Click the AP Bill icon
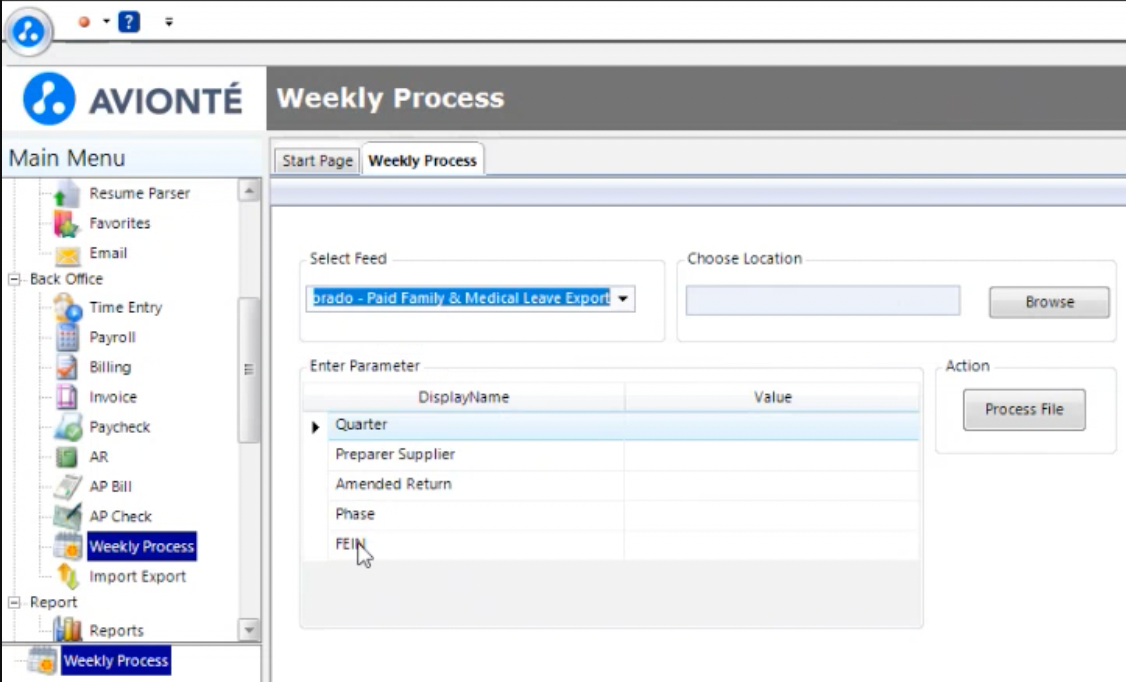 click(67, 487)
